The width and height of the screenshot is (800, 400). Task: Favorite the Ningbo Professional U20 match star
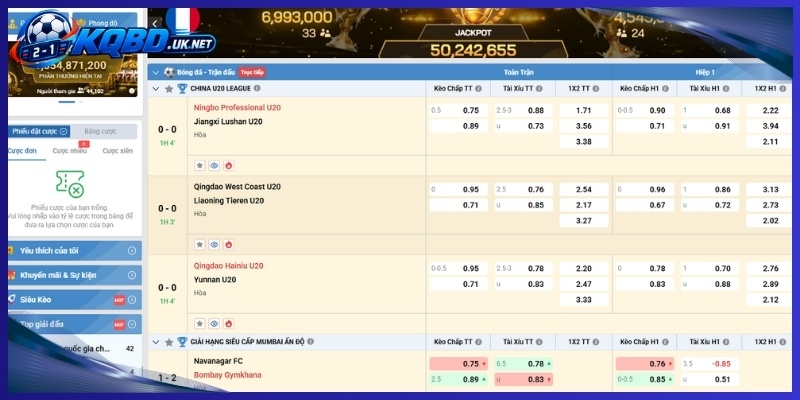[x=200, y=165]
